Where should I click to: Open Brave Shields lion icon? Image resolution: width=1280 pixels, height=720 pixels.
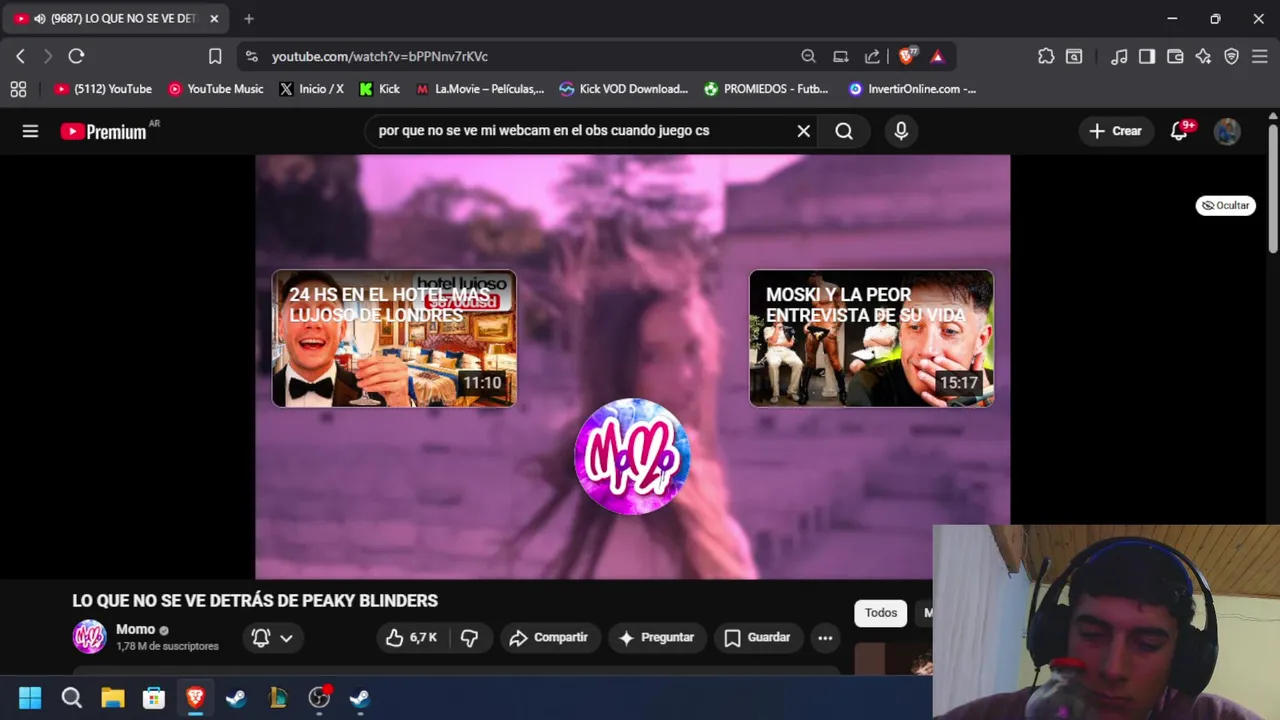click(907, 56)
